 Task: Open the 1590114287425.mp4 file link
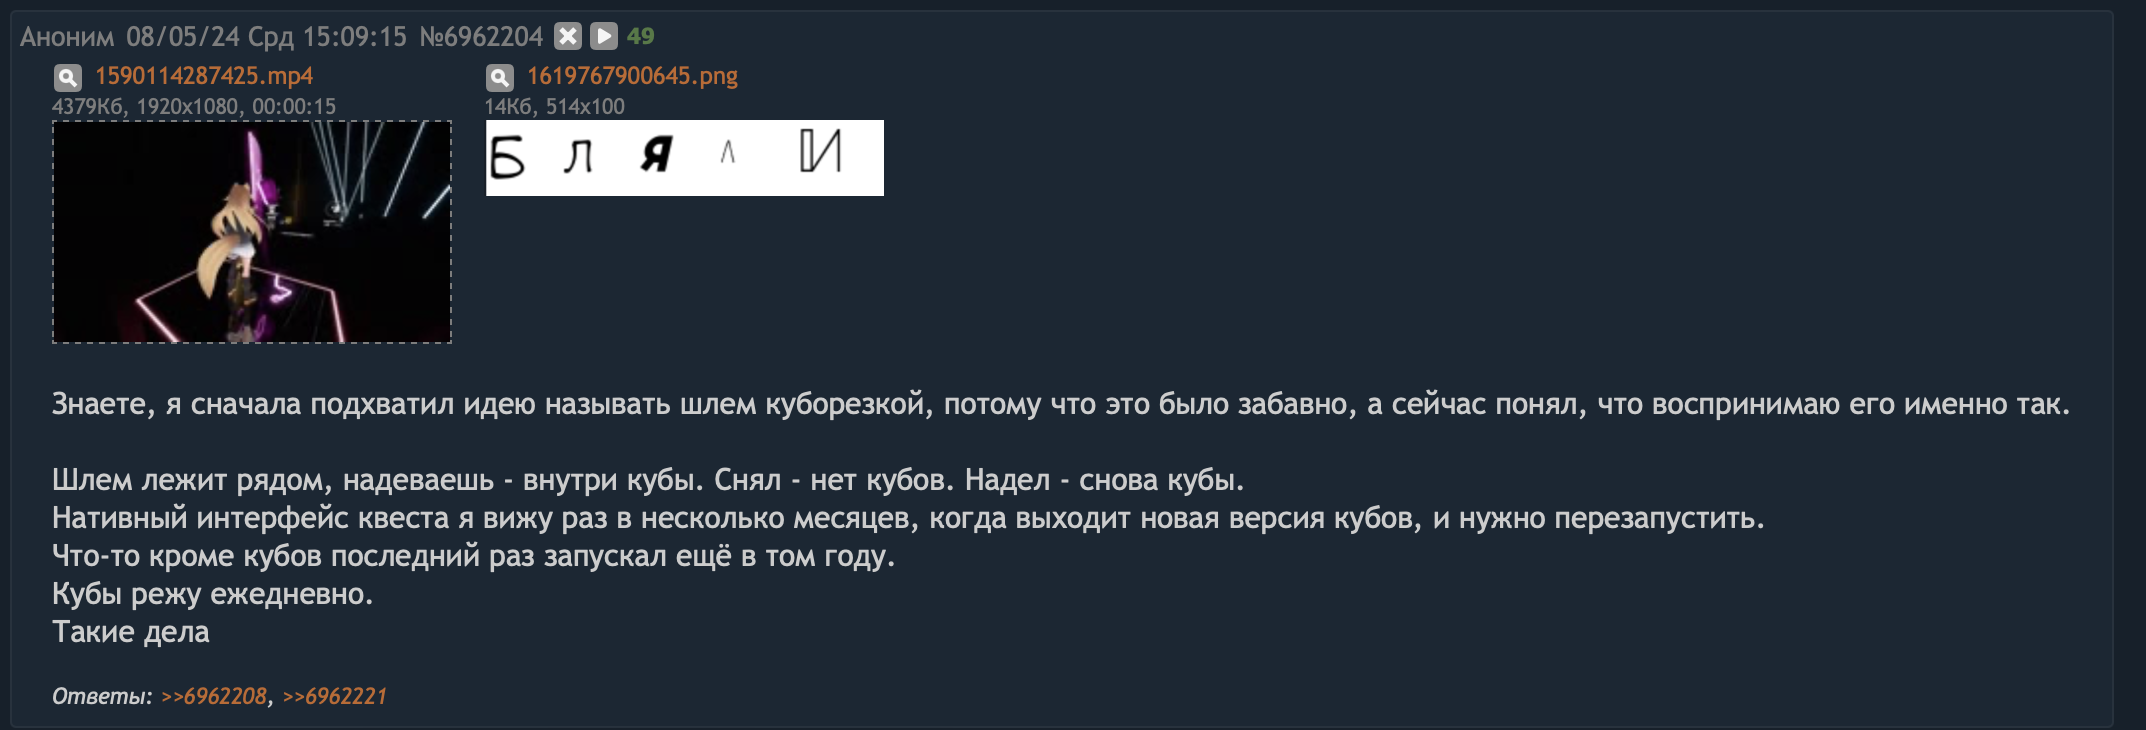pyautogui.click(x=204, y=76)
